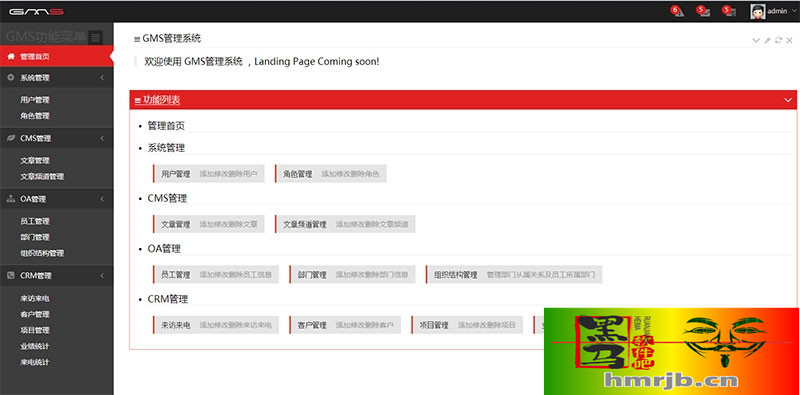Image resolution: width=800 pixels, height=395 pixels.
Task: Collapse the 系统管理 sidebar section chevron
Action: click(x=102, y=78)
